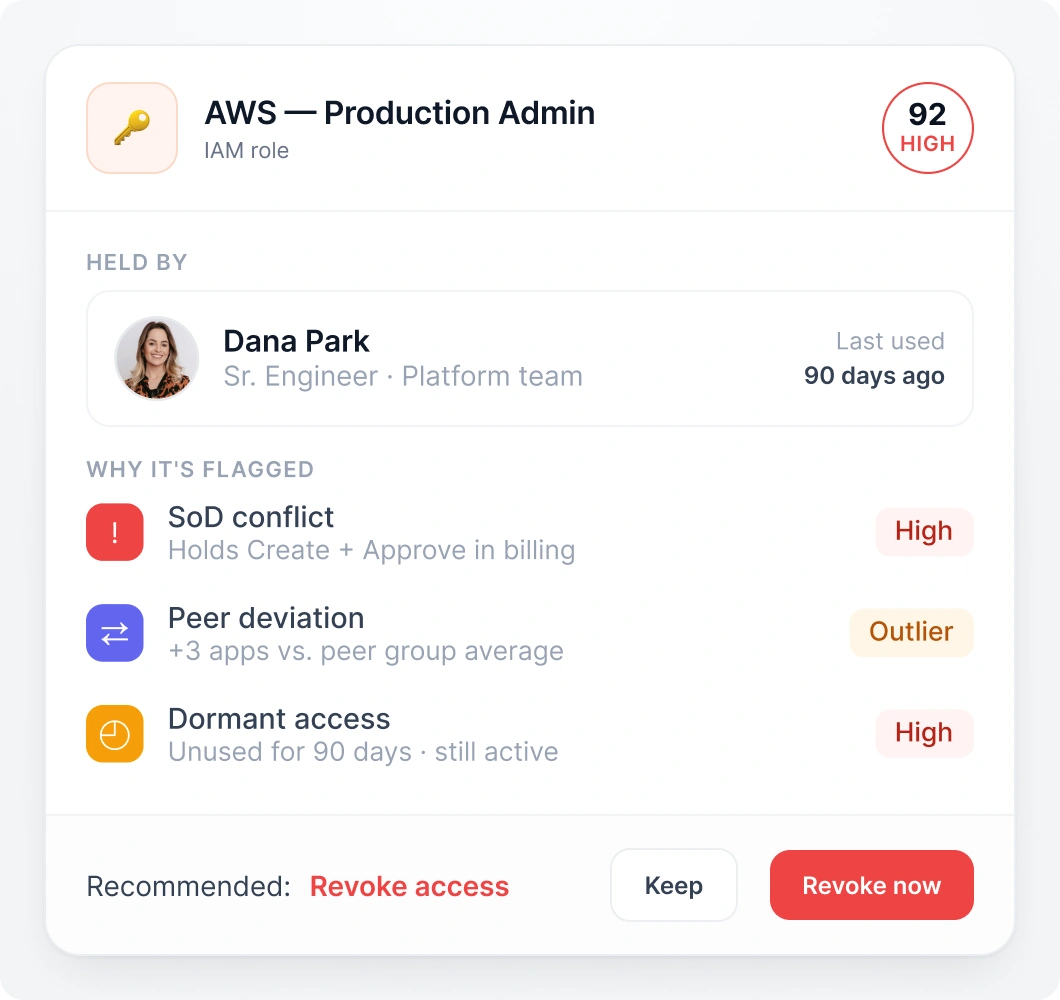Click the Revoke access recommendation link
The height and width of the screenshot is (1000, 1060).
(x=409, y=886)
